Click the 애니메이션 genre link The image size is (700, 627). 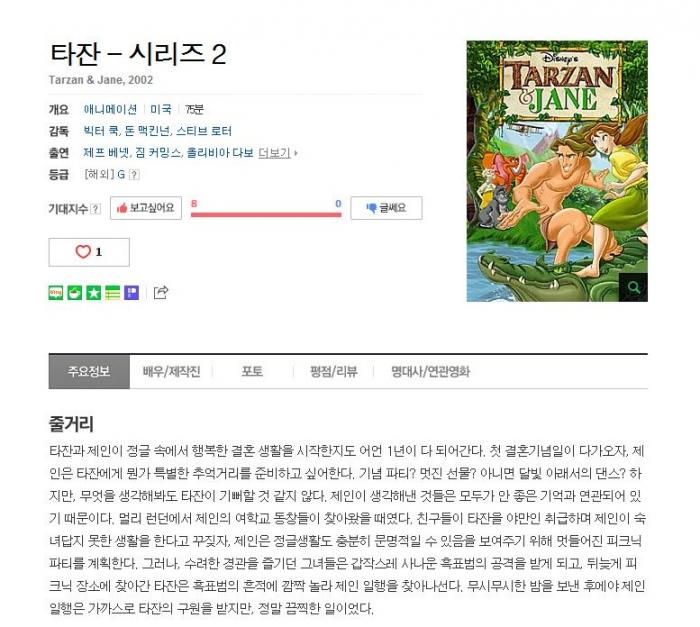click(x=110, y=109)
